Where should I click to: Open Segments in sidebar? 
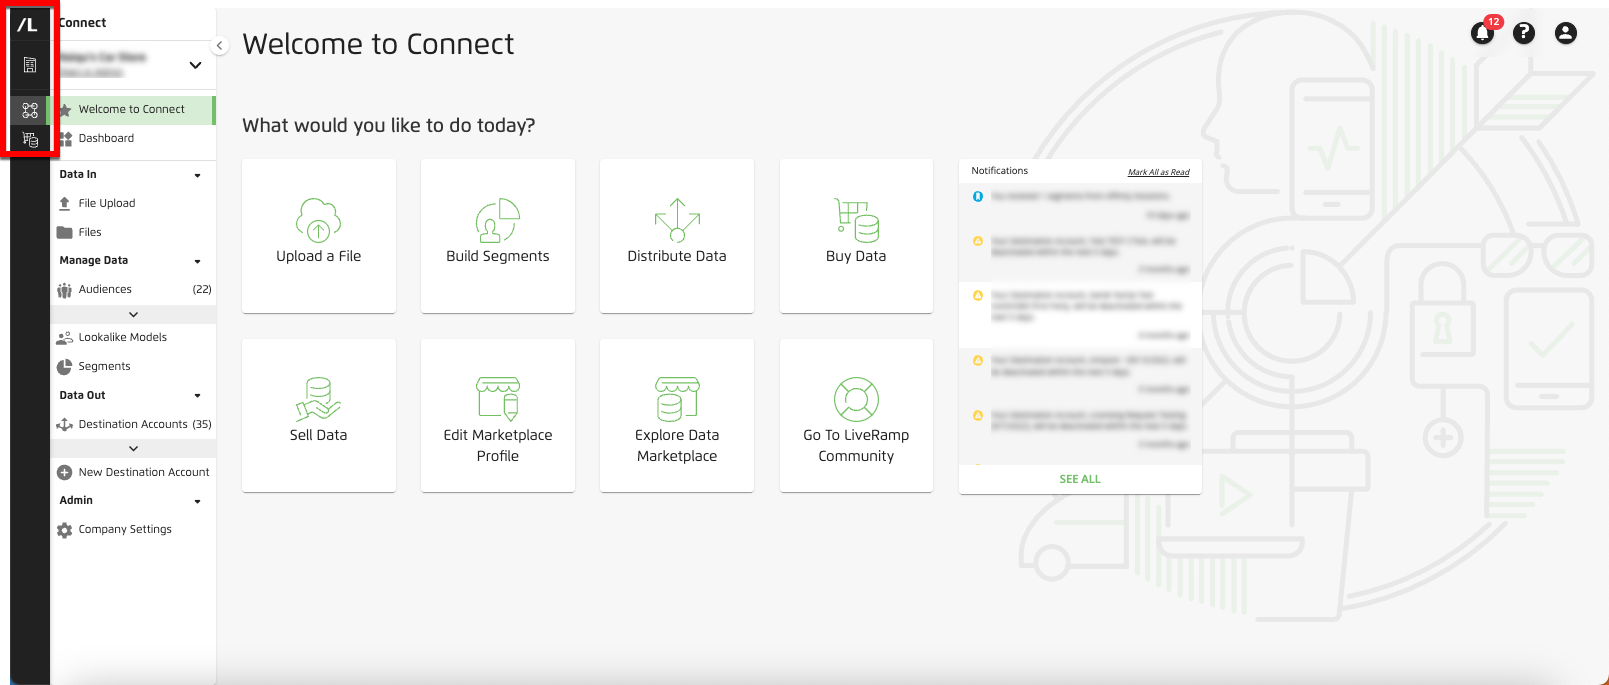(133, 367)
